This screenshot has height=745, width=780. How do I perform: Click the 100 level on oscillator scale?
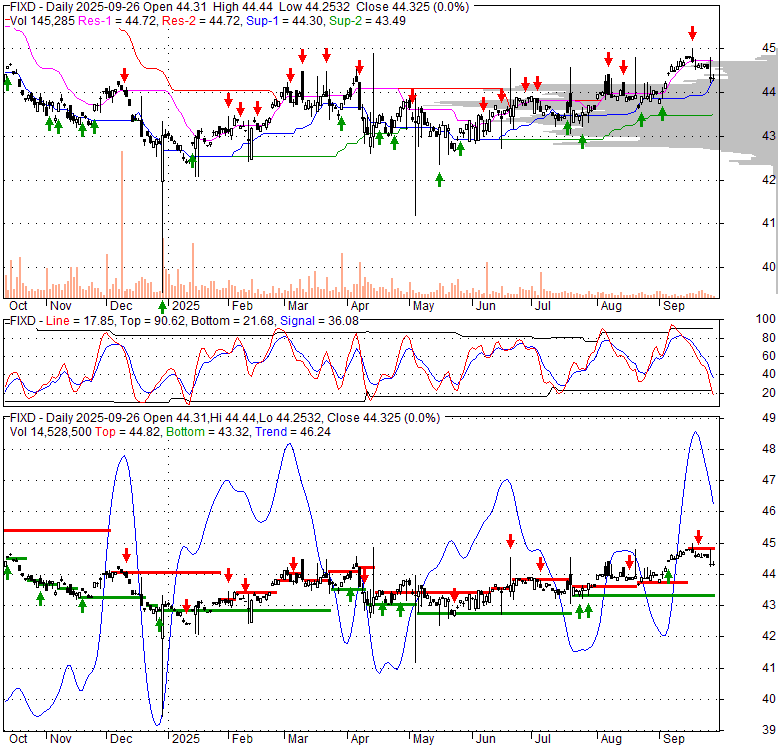pos(766,319)
